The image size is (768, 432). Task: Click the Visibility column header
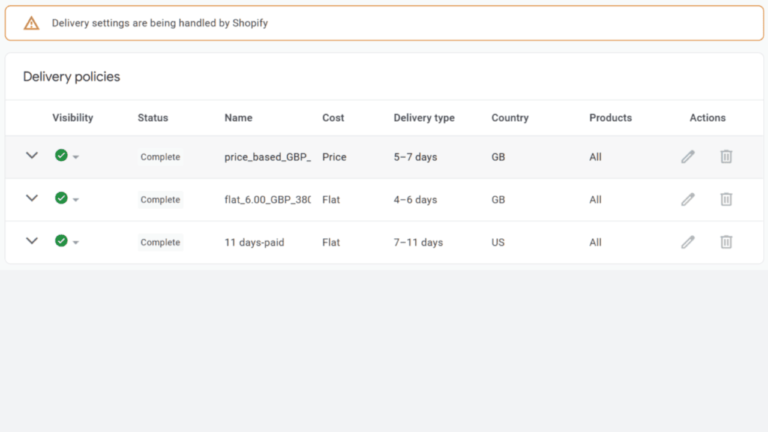click(x=72, y=118)
